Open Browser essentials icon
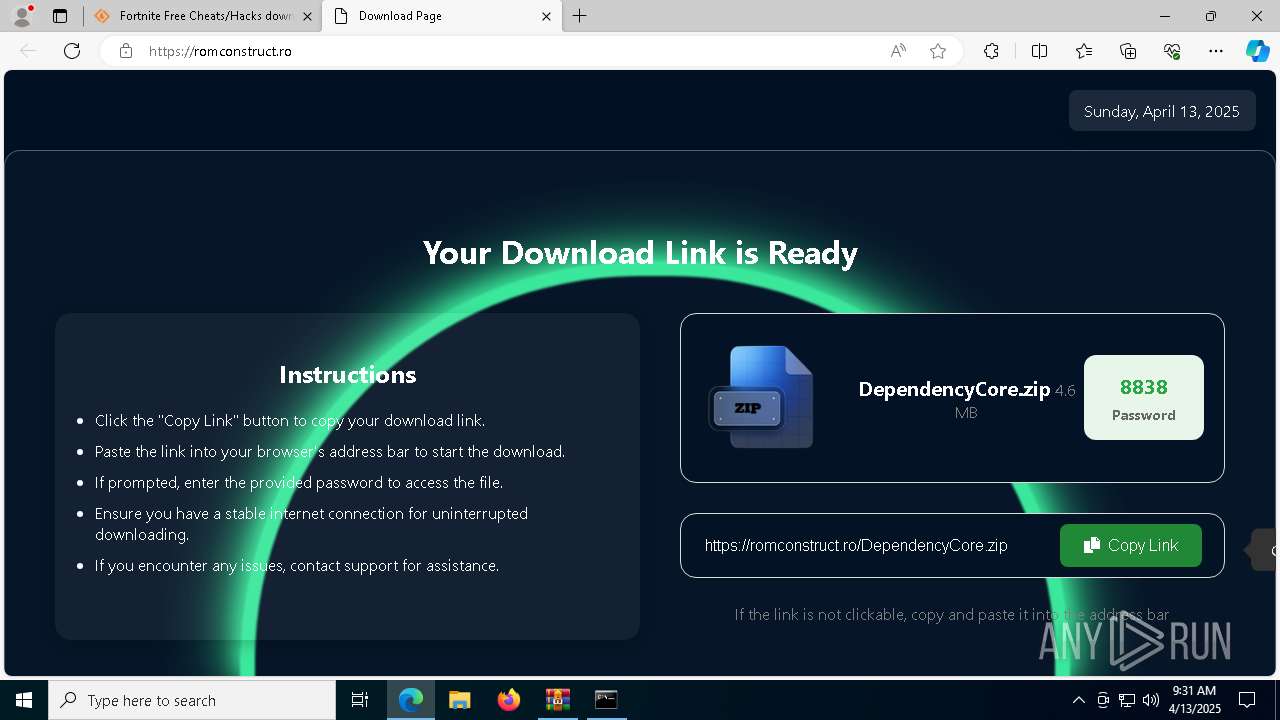Image resolution: width=1280 pixels, height=720 pixels. click(1172, 51)
